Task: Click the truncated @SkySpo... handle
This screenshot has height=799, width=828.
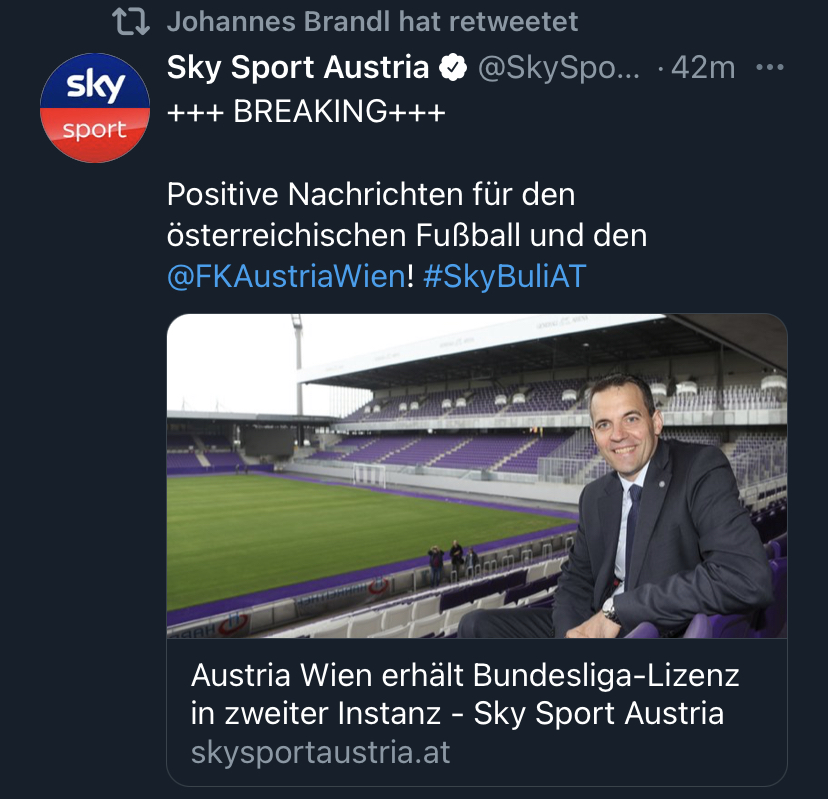Action: pyautogui.click(x=559, y=68)
